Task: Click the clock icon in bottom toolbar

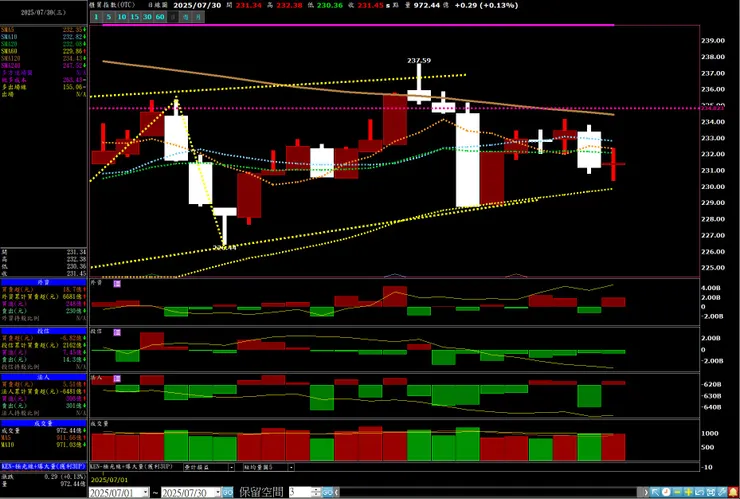Action: pyautogui.click(x=666, y=492)
